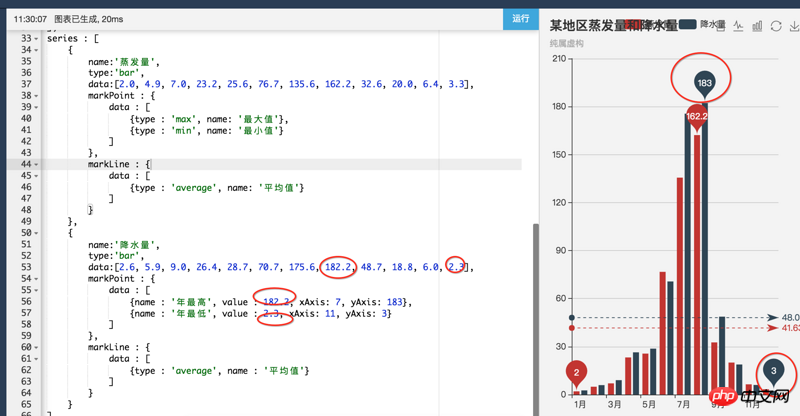800x416 pixels.
Task: Click name:'蒸发量' on line 35
Action: point(123,62)
